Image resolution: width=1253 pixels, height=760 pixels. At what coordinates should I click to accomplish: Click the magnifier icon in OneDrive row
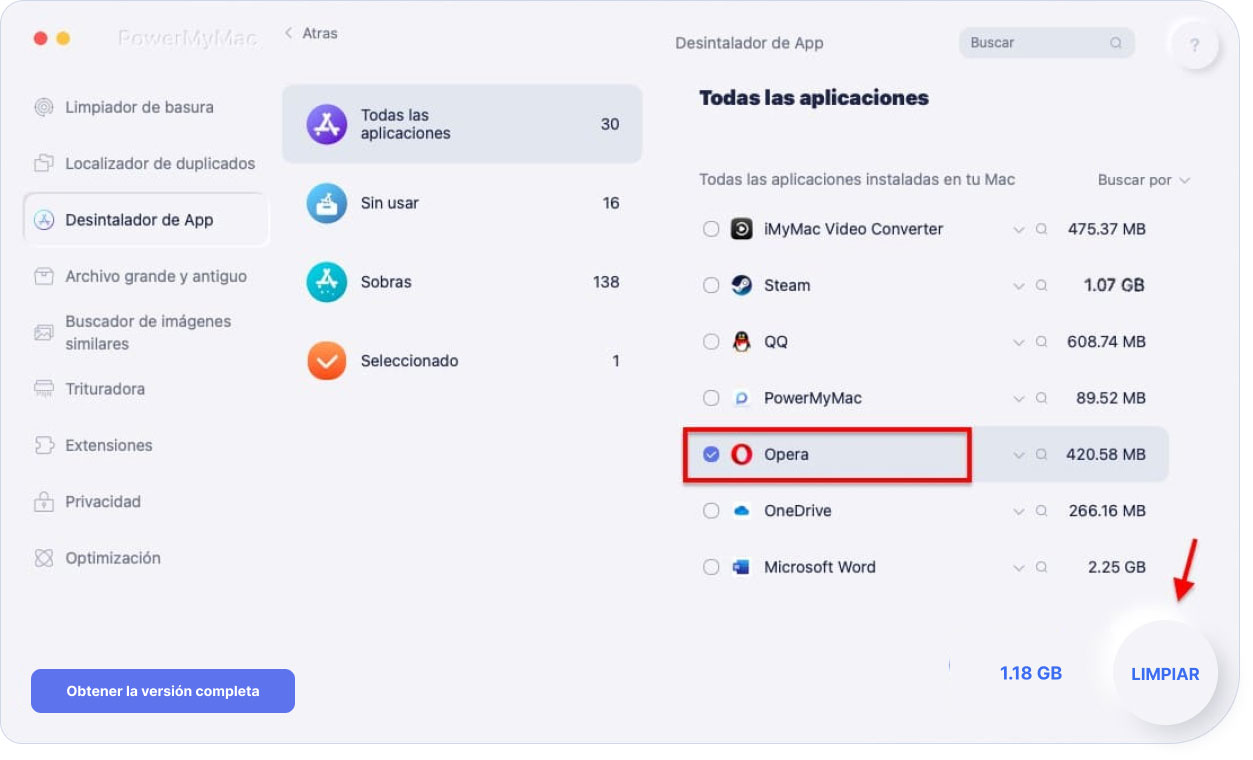click(1041, 511)
